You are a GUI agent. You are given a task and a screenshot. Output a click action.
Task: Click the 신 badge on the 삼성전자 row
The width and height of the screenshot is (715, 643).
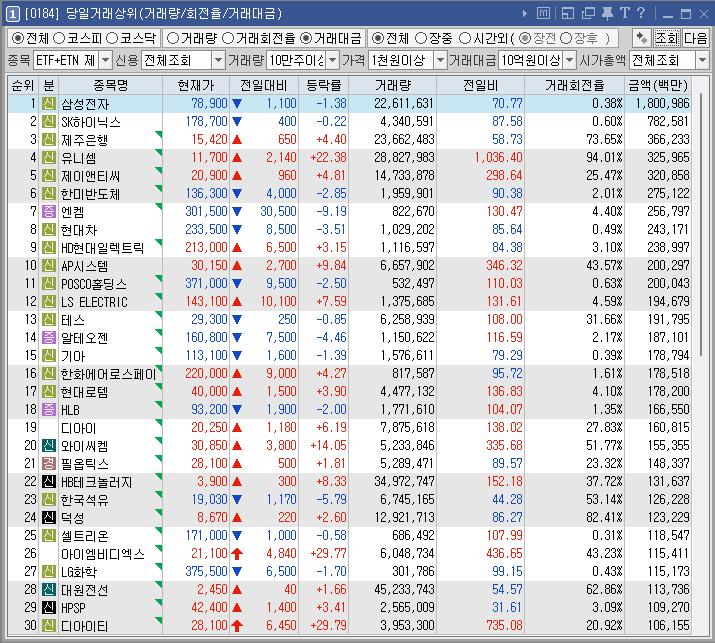49,104
